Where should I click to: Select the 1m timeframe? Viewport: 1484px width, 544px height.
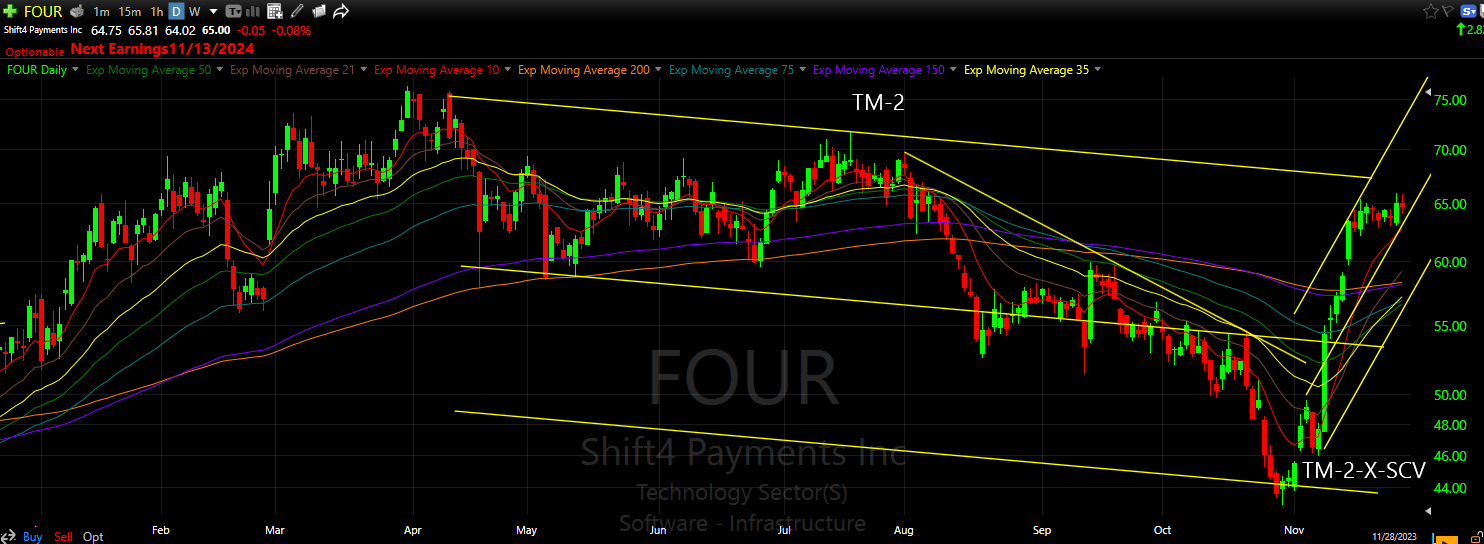101,11
